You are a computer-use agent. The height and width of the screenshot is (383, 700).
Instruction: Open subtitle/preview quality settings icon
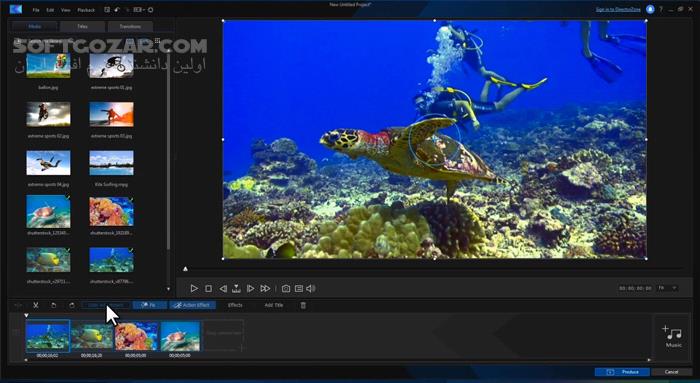pyautogui.click(x=299, y=289)
